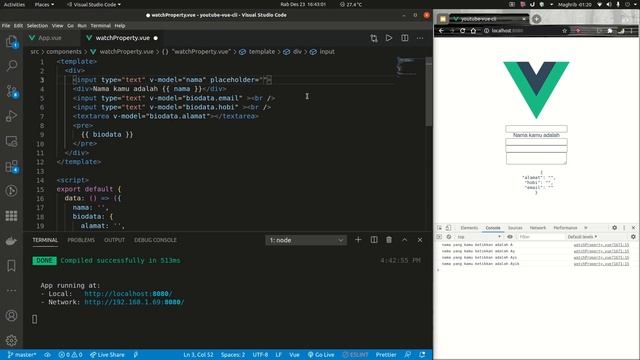Toggle Go Live server in status bar
The image size is (640, 360).
click(321, 355)
